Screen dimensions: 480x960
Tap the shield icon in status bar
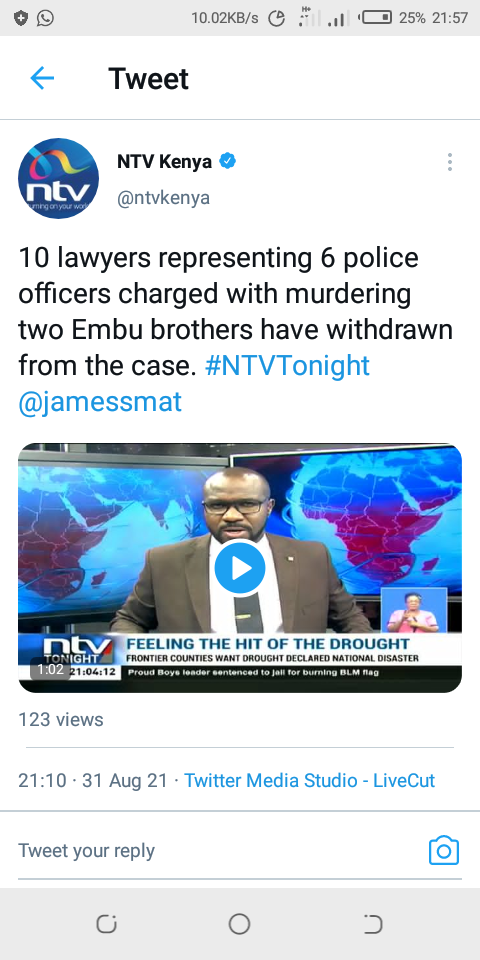[x=21, y=18]
